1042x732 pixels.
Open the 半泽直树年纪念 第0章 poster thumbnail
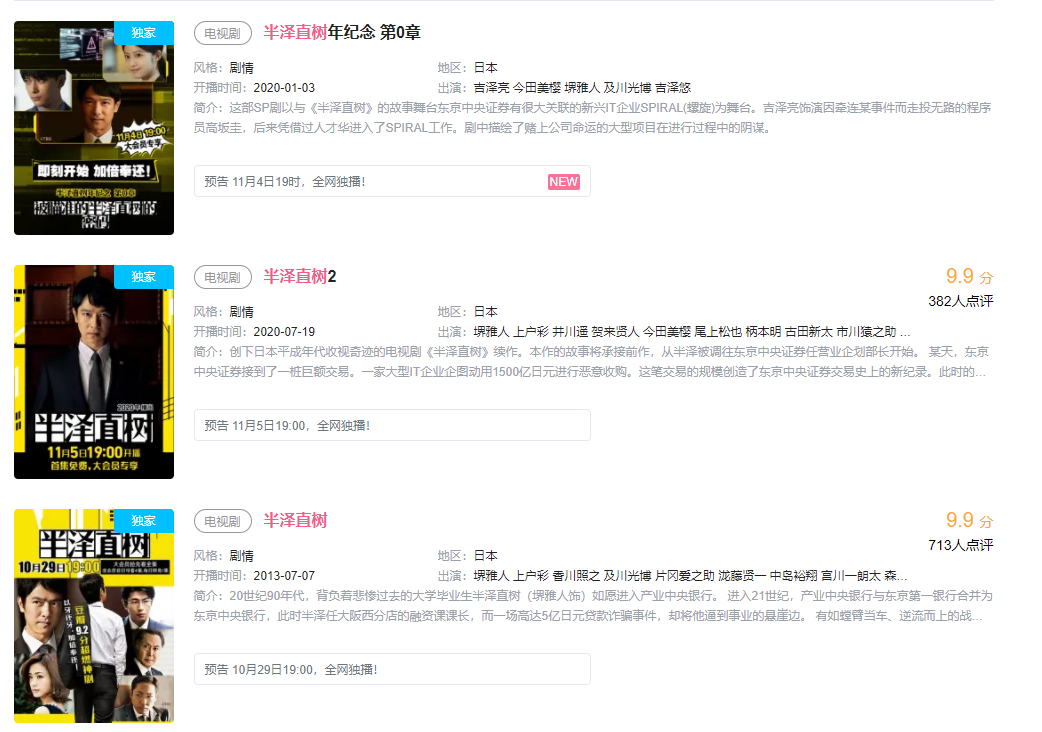coord(94,128)
